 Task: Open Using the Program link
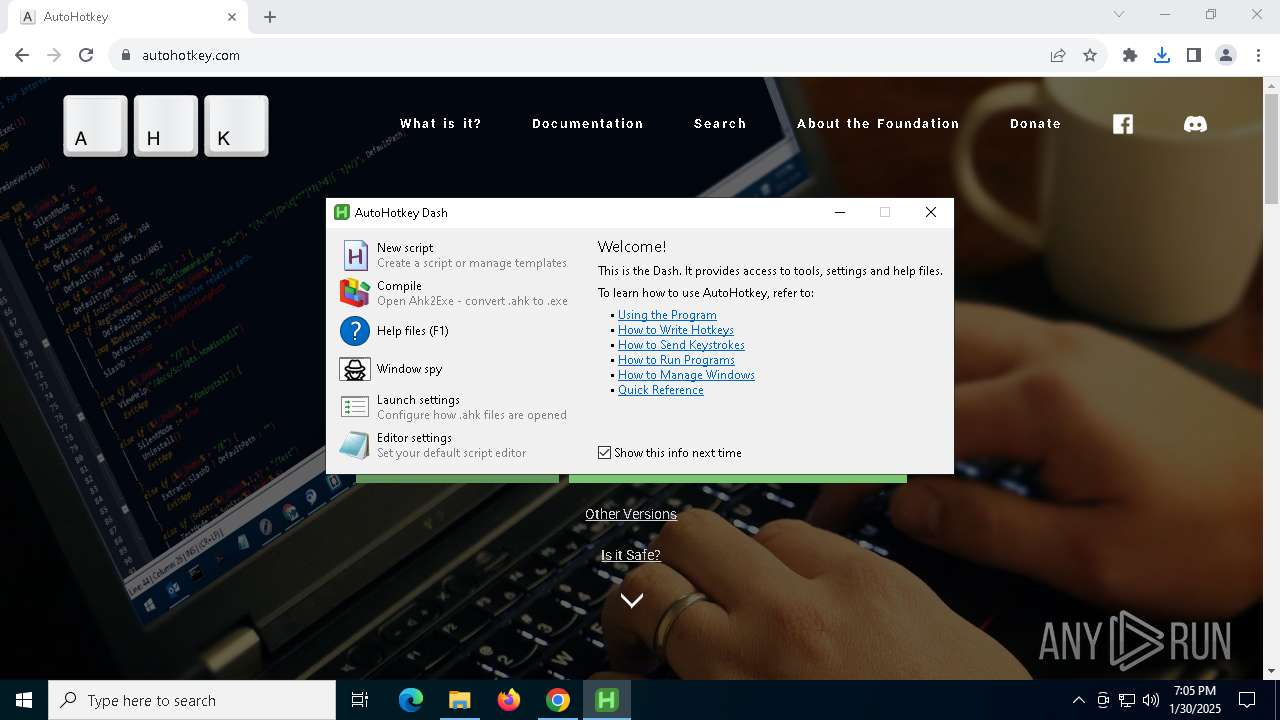tap(667, 315)
